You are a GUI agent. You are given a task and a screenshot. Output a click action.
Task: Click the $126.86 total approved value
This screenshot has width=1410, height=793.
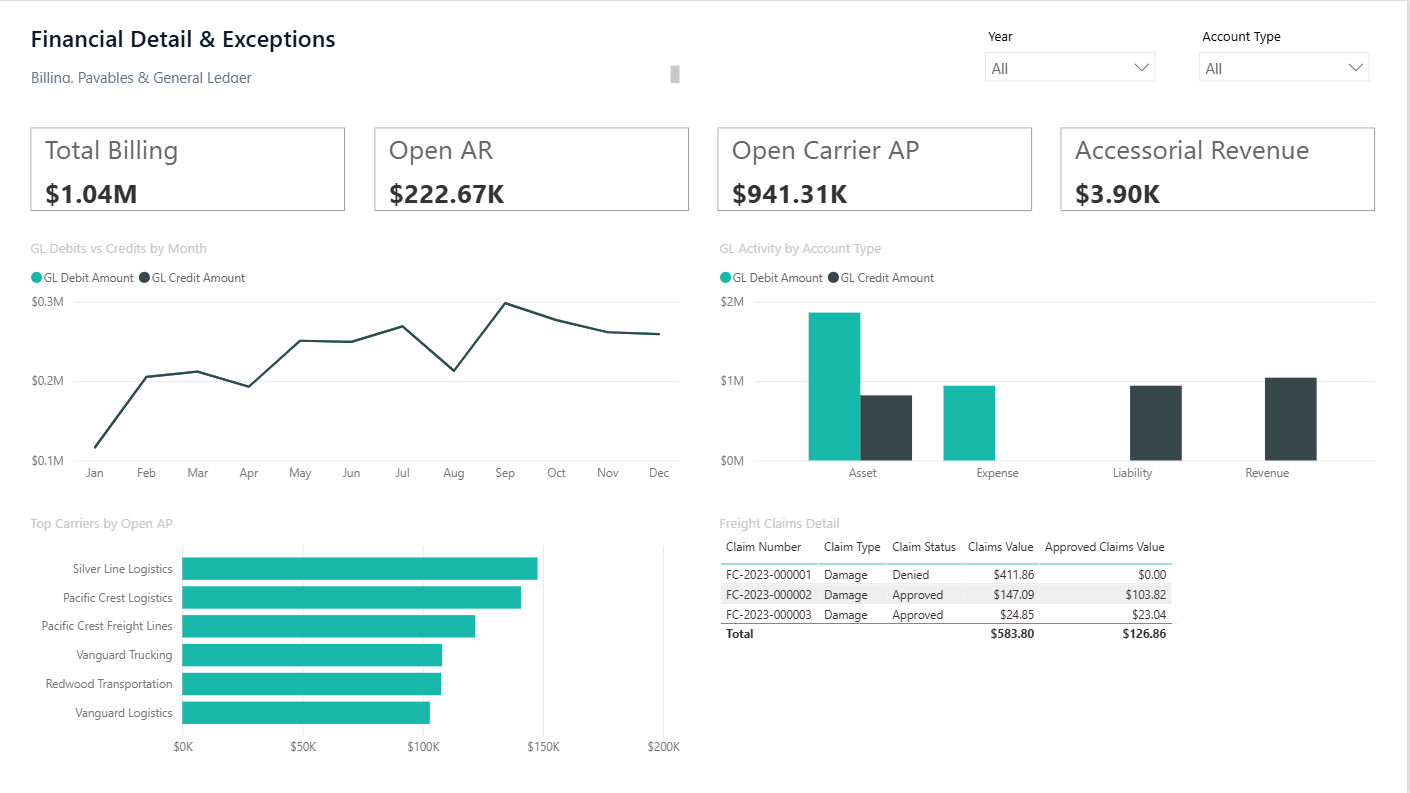coord(1144,633)
